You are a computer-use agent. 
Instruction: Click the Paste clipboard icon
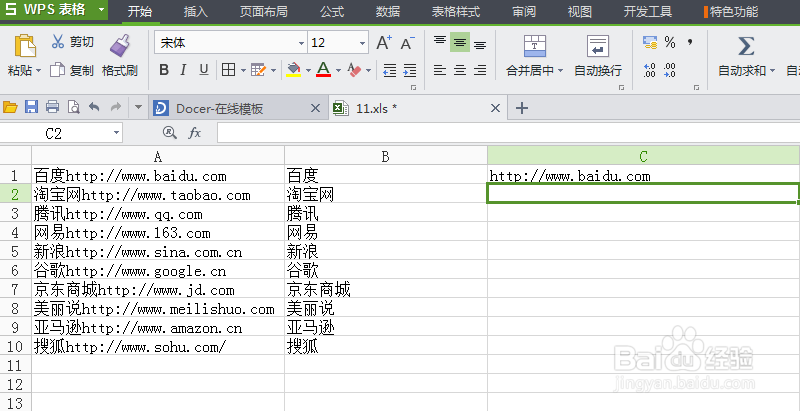click(24, 45)
